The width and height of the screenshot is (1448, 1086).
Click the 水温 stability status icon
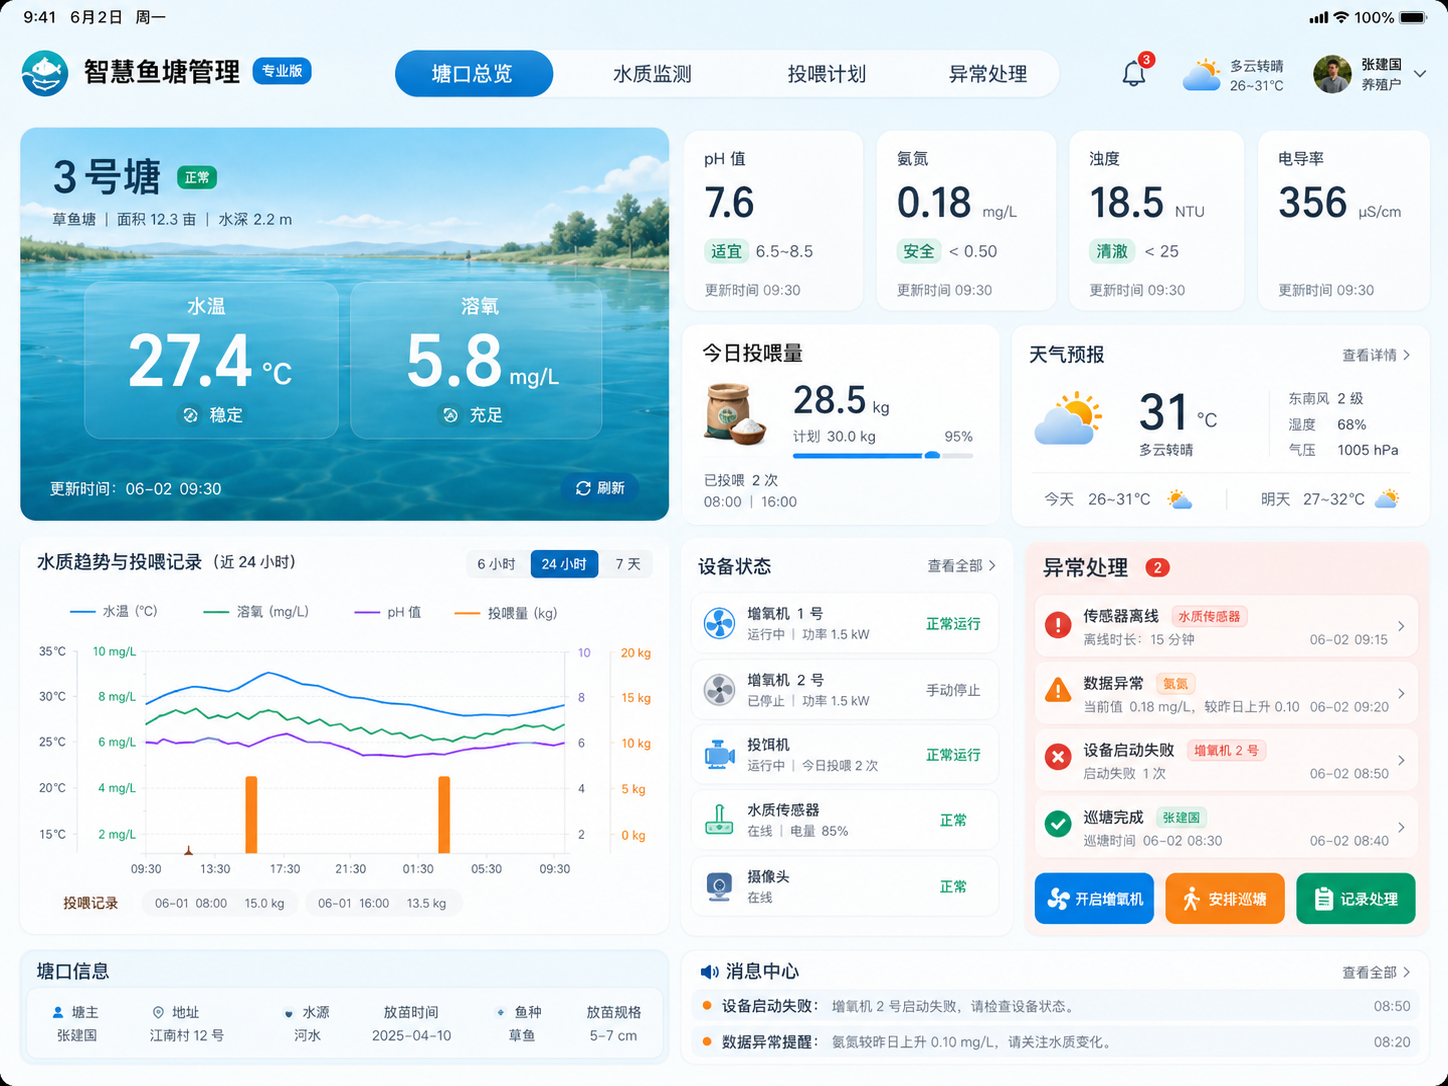tap(190, 415)
